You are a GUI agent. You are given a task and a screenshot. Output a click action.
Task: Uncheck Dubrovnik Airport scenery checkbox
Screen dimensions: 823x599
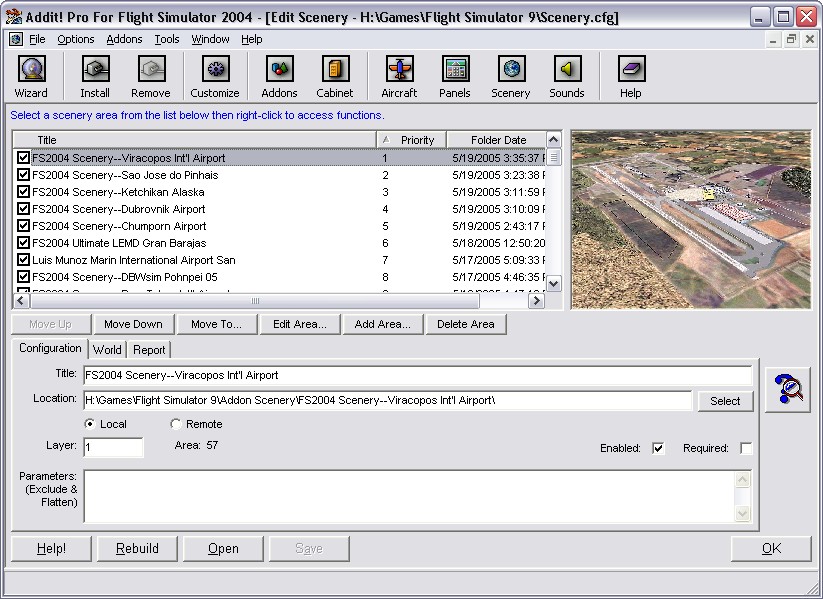[x=23, y=208]
